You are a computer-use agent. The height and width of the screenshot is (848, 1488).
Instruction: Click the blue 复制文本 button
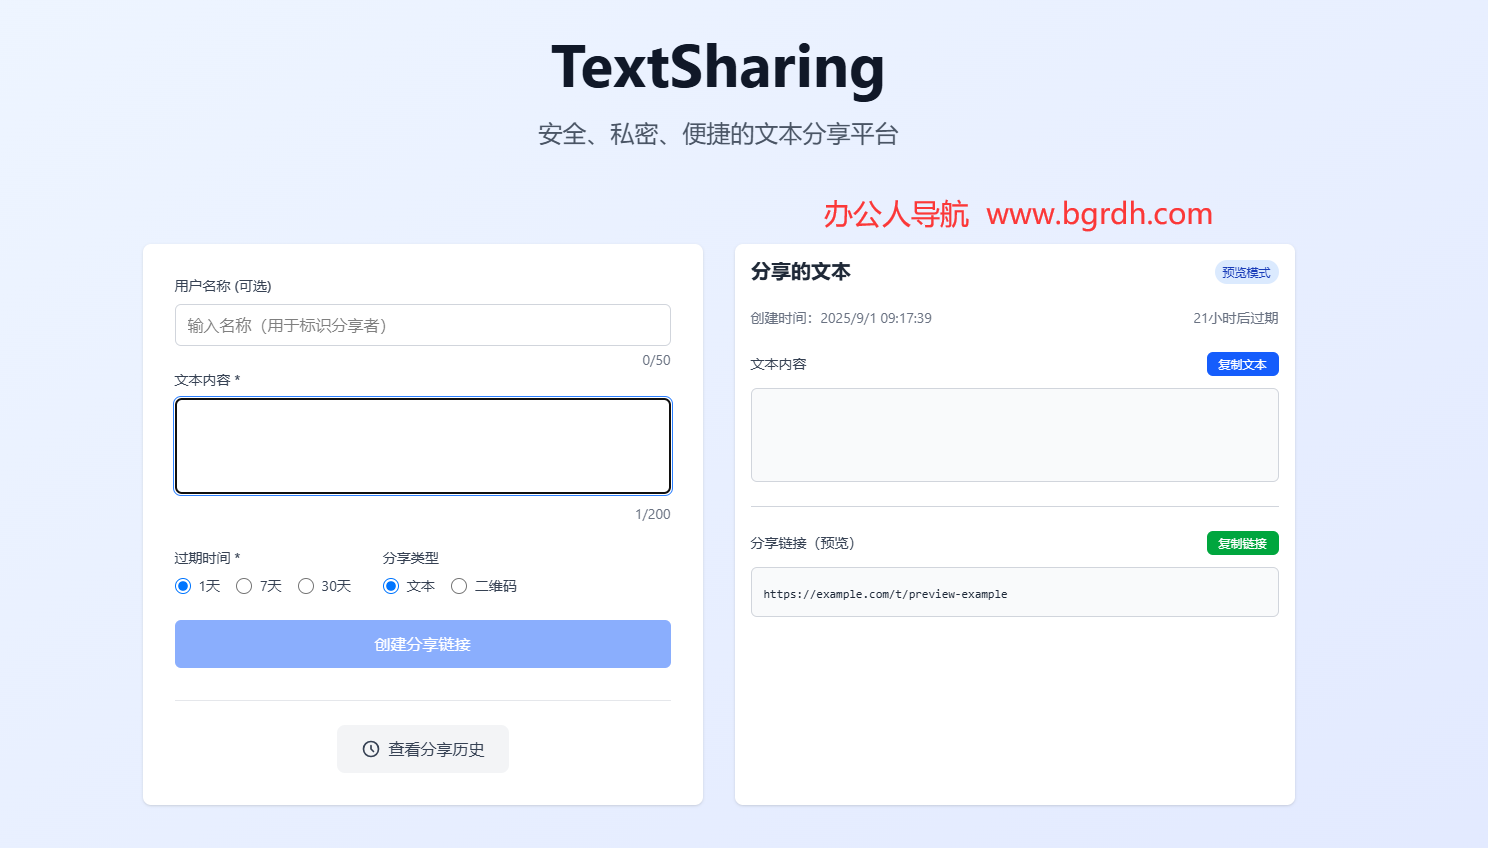point(1242,364)
